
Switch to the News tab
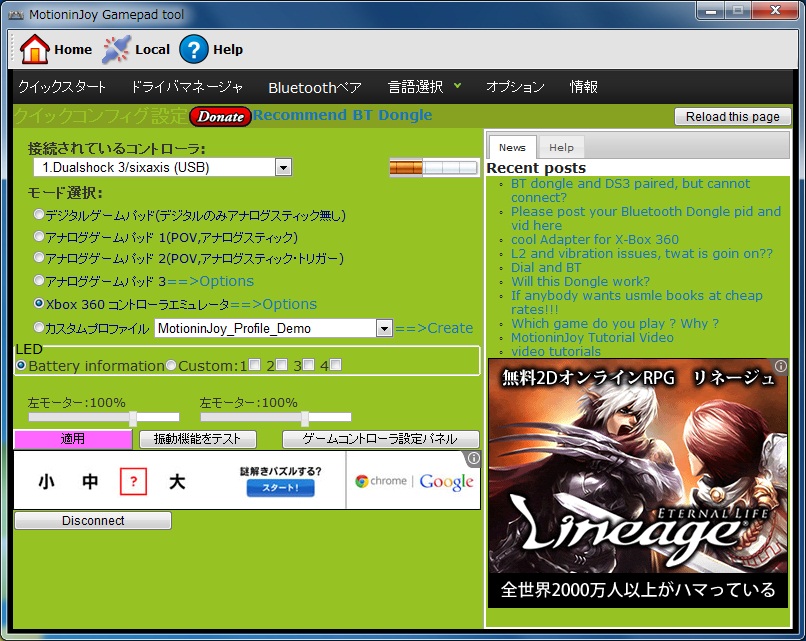tap(512, 148)
